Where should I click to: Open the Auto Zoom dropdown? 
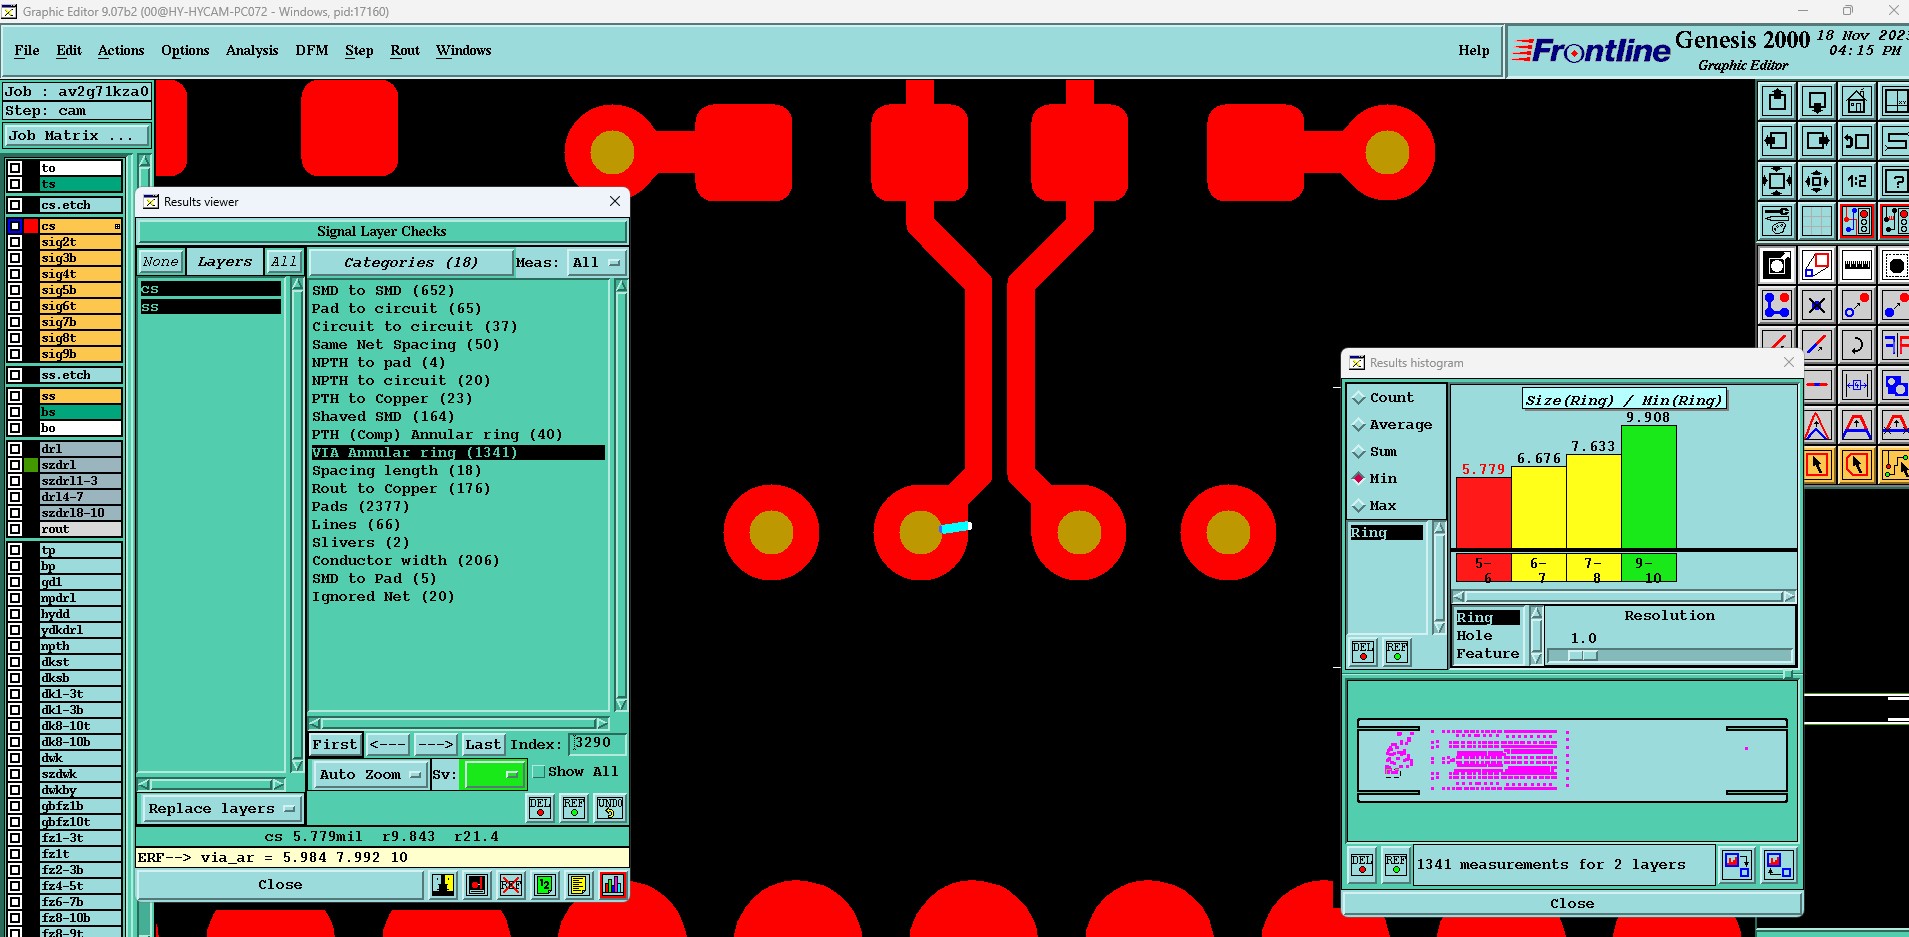point(369,774)
